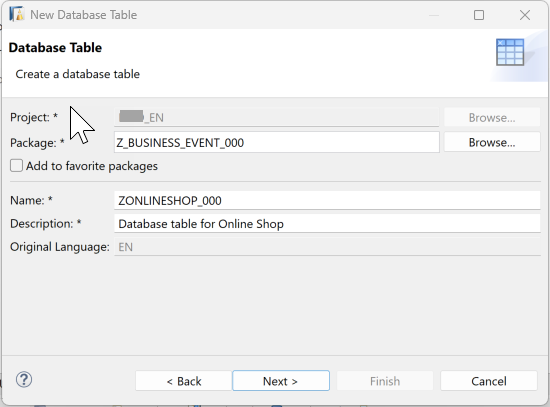Click the database table wizard icon

[x=510, y=52]
